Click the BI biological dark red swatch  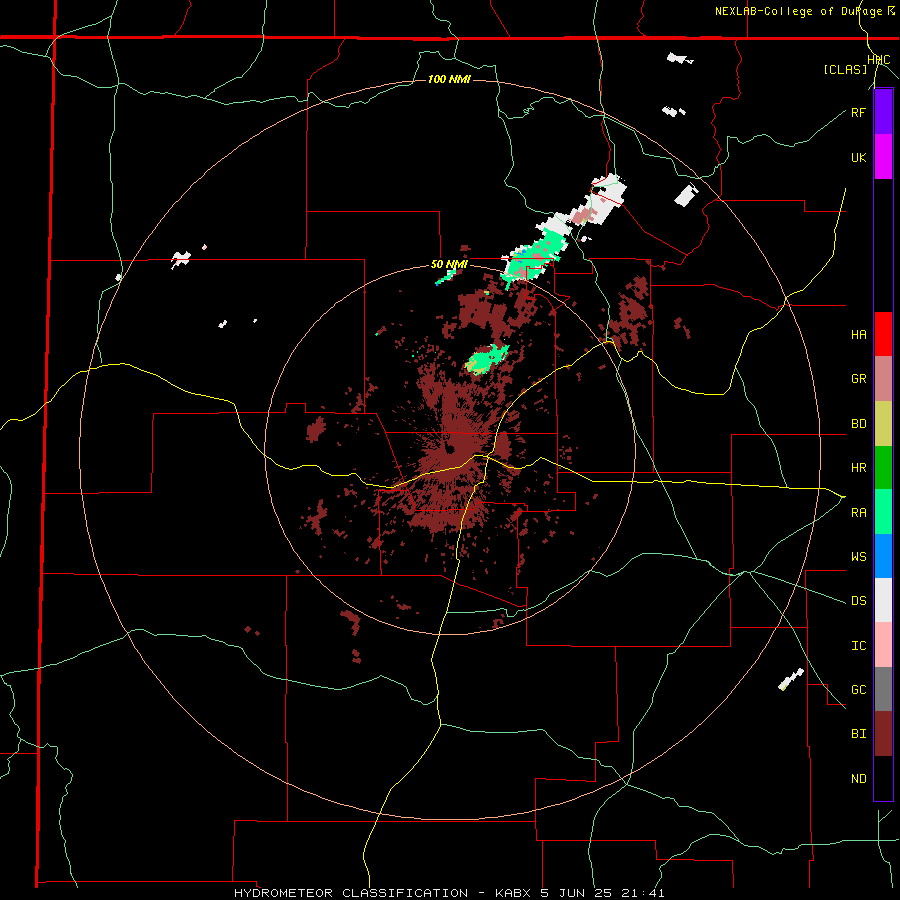[x=883, y=733]
